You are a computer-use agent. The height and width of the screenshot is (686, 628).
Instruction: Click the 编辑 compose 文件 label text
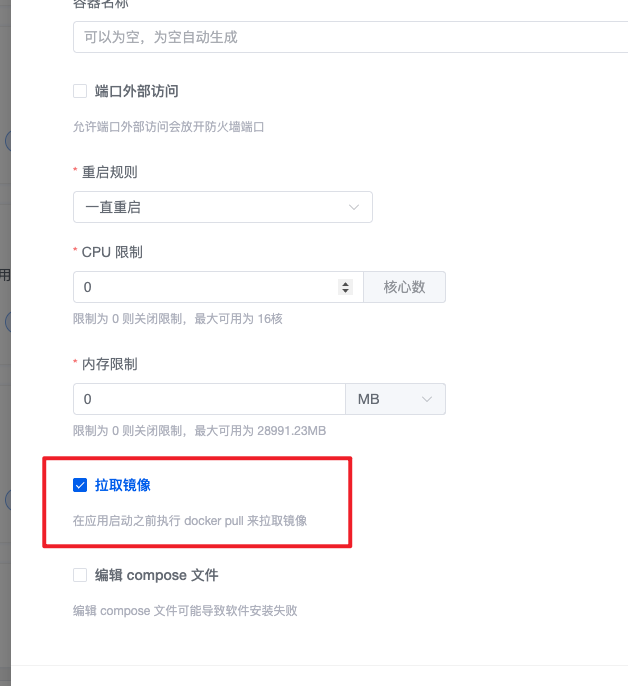[x=157, y=575]
